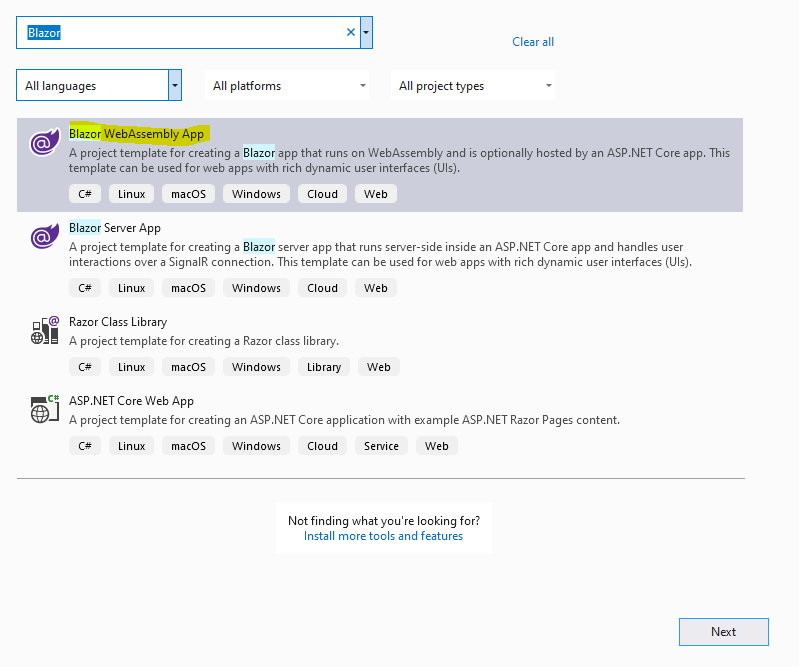The image size is (799, 667).
Task: Click the Blazor Server App description text
Action: click(x=381, y=254)
